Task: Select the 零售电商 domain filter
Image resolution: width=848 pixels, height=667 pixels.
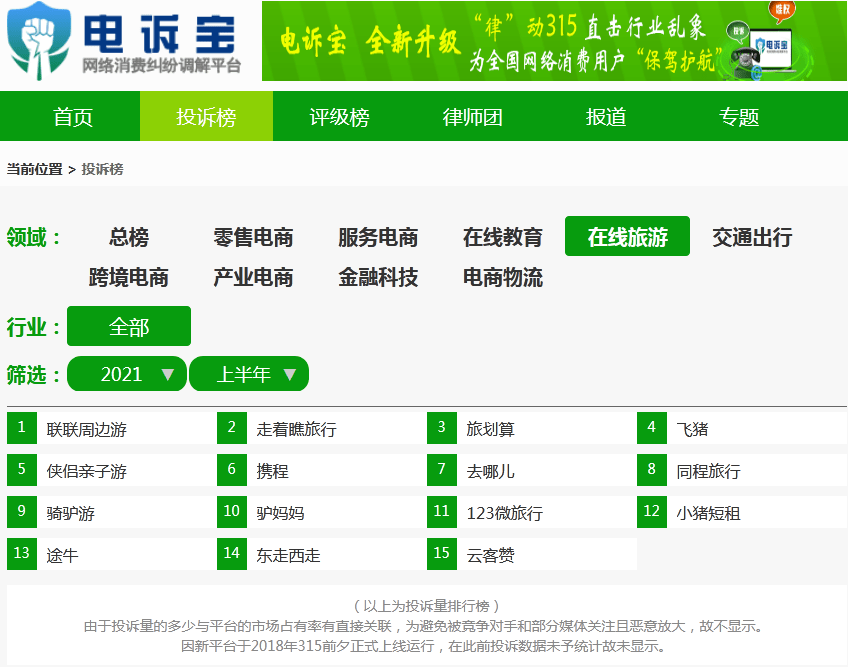Action: tap(253, 237)
